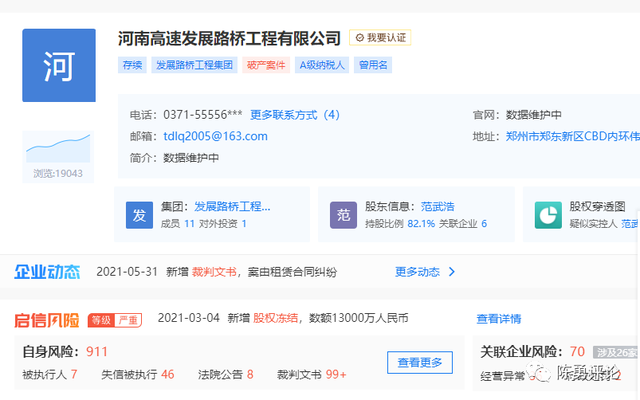Select the A级纳税人 tag

[322, 65]
